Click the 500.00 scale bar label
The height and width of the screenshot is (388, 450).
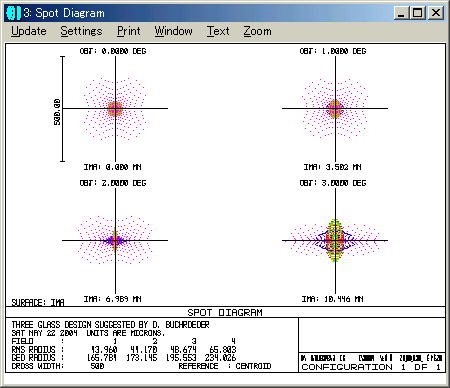pos(57,112)
